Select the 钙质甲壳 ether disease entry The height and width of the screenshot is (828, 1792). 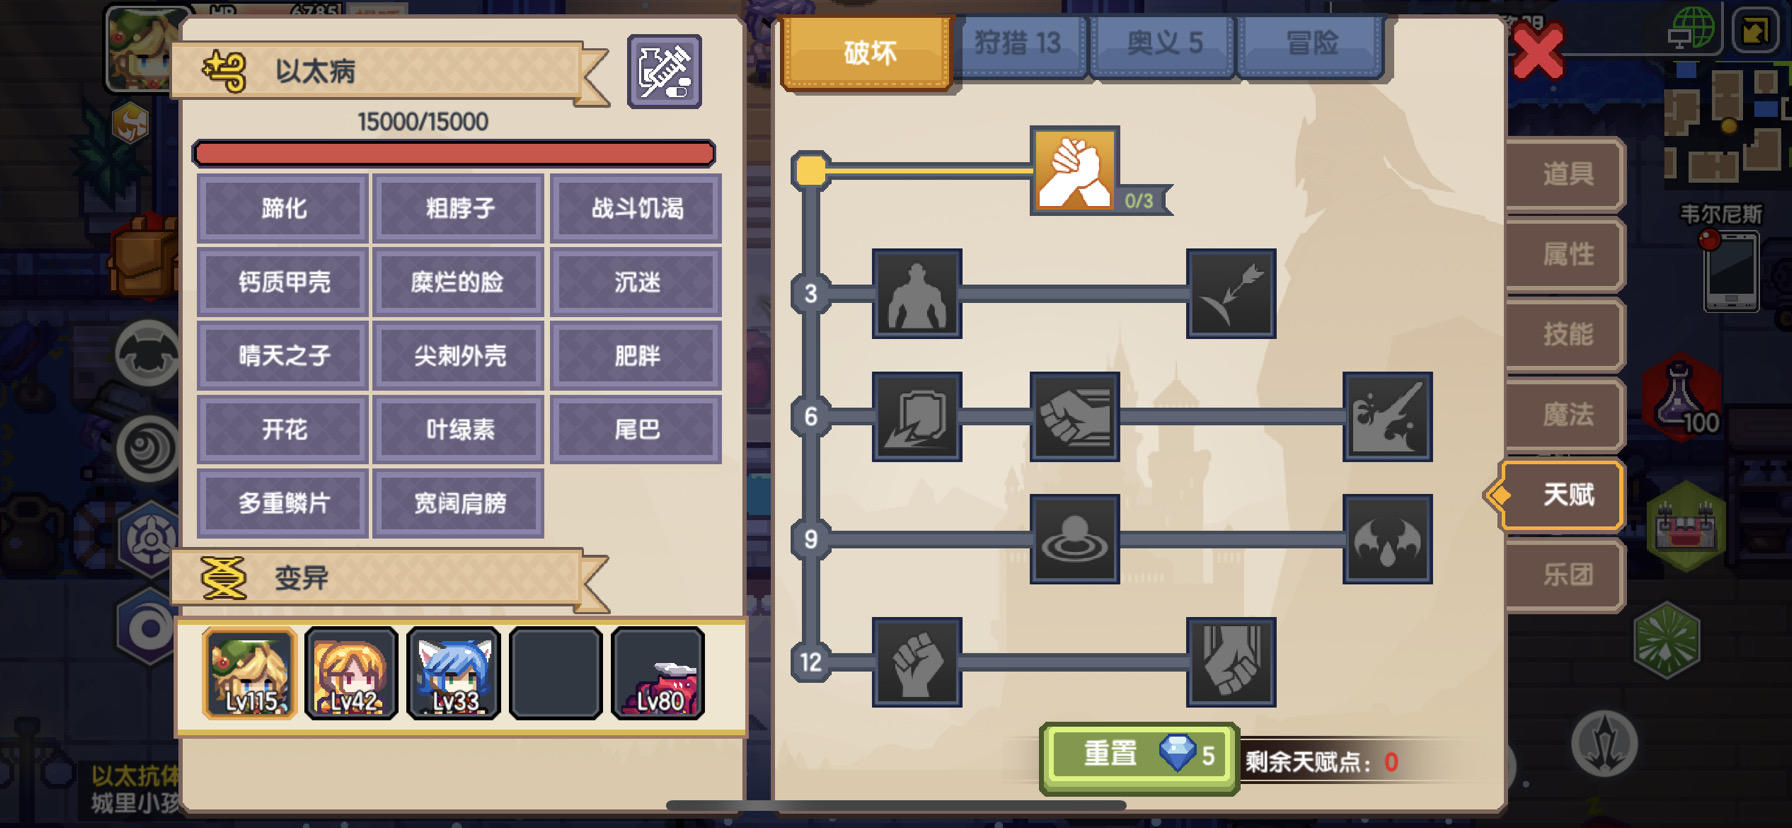click(284, 282)
